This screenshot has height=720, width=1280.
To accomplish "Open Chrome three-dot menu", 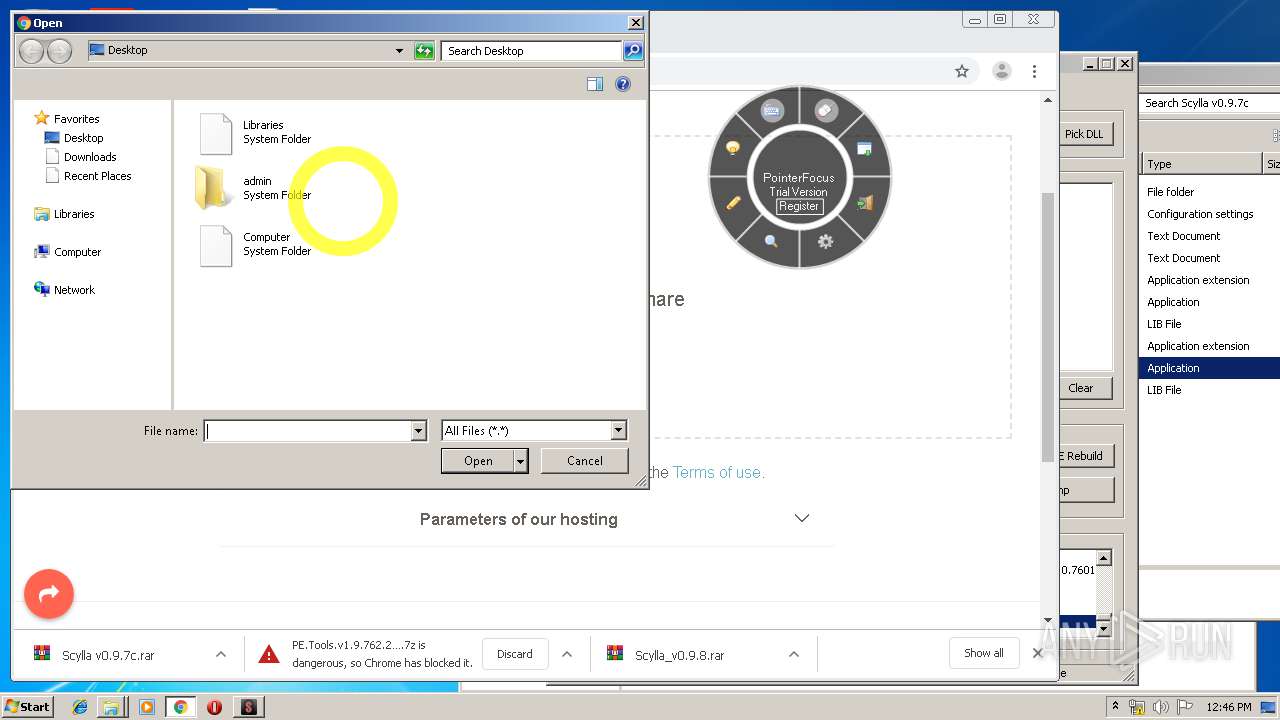I will [x=1034, y=71].
